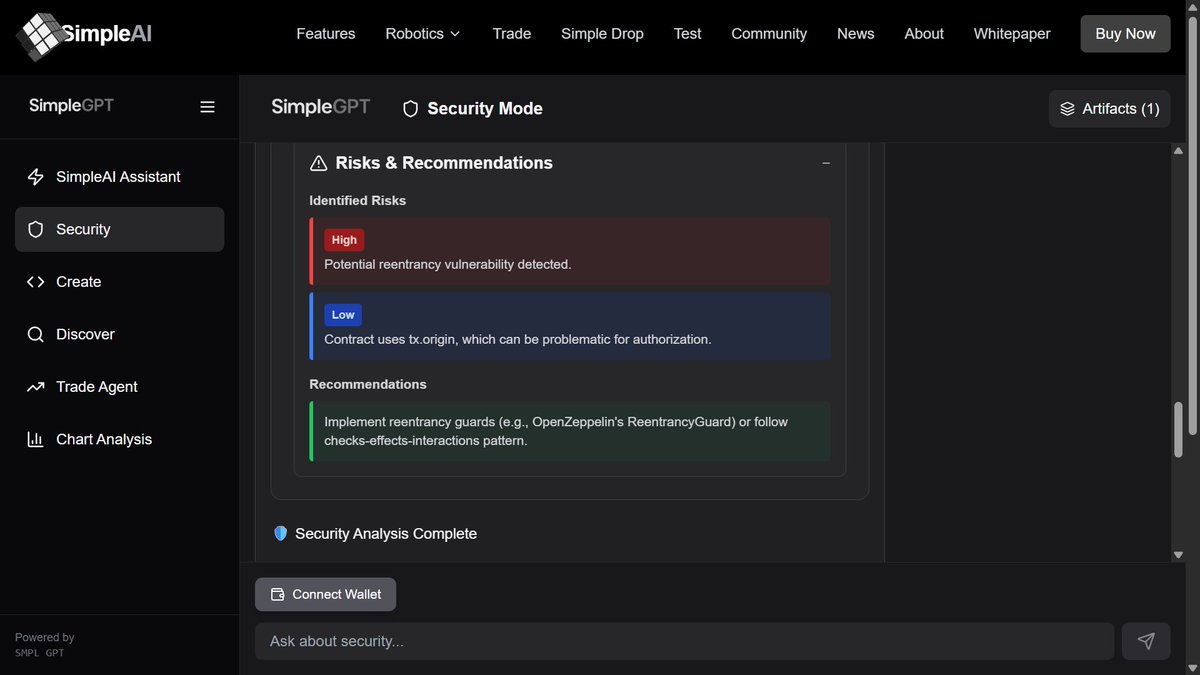Select Create in the sidebar
1200x675 pixels.
pyautogui.click(x=120, y=282)
